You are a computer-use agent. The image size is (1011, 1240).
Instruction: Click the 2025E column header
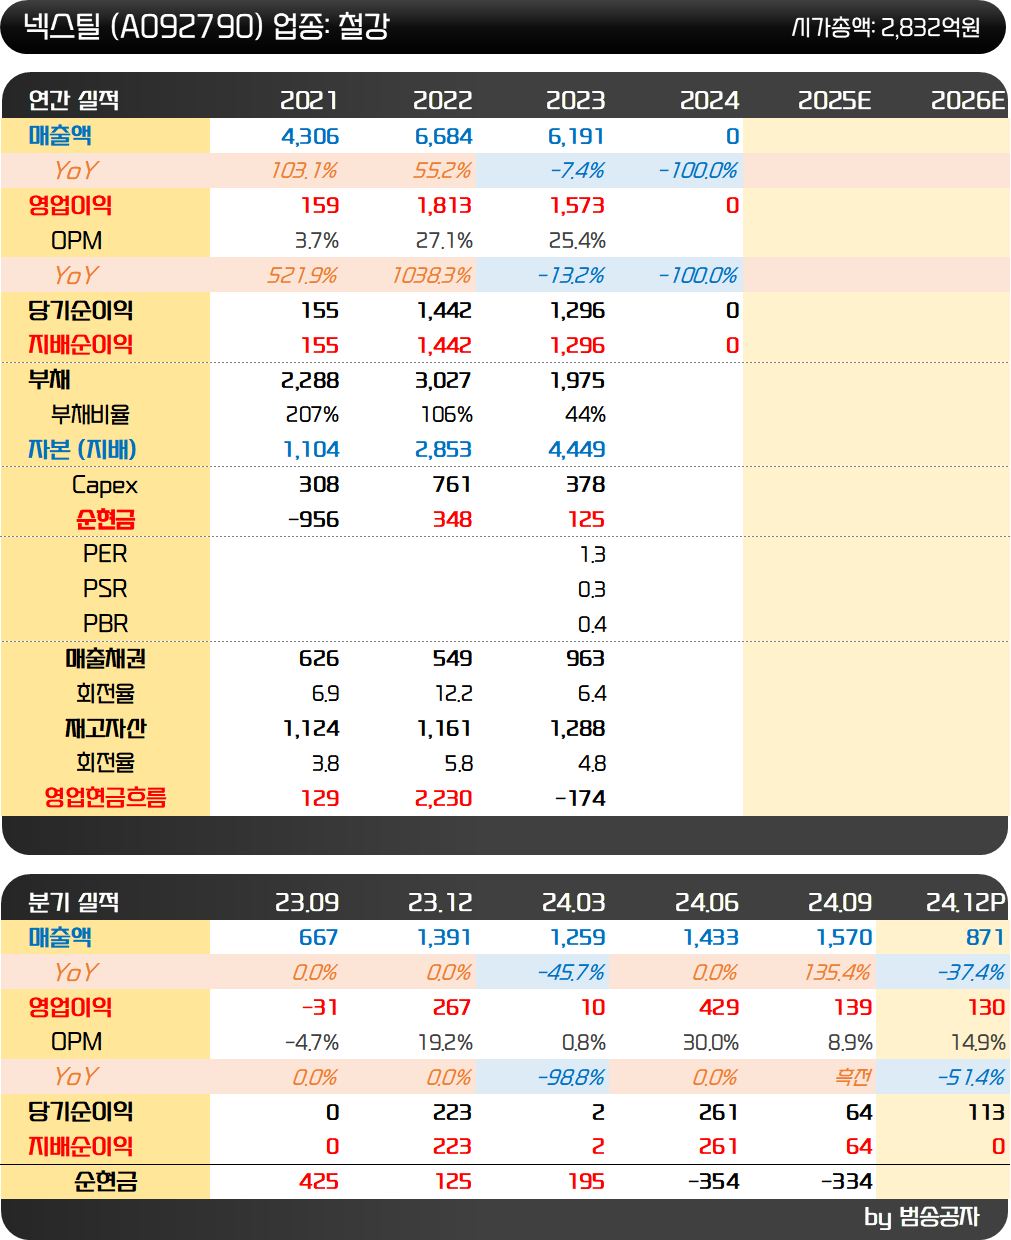pos(834,100)
